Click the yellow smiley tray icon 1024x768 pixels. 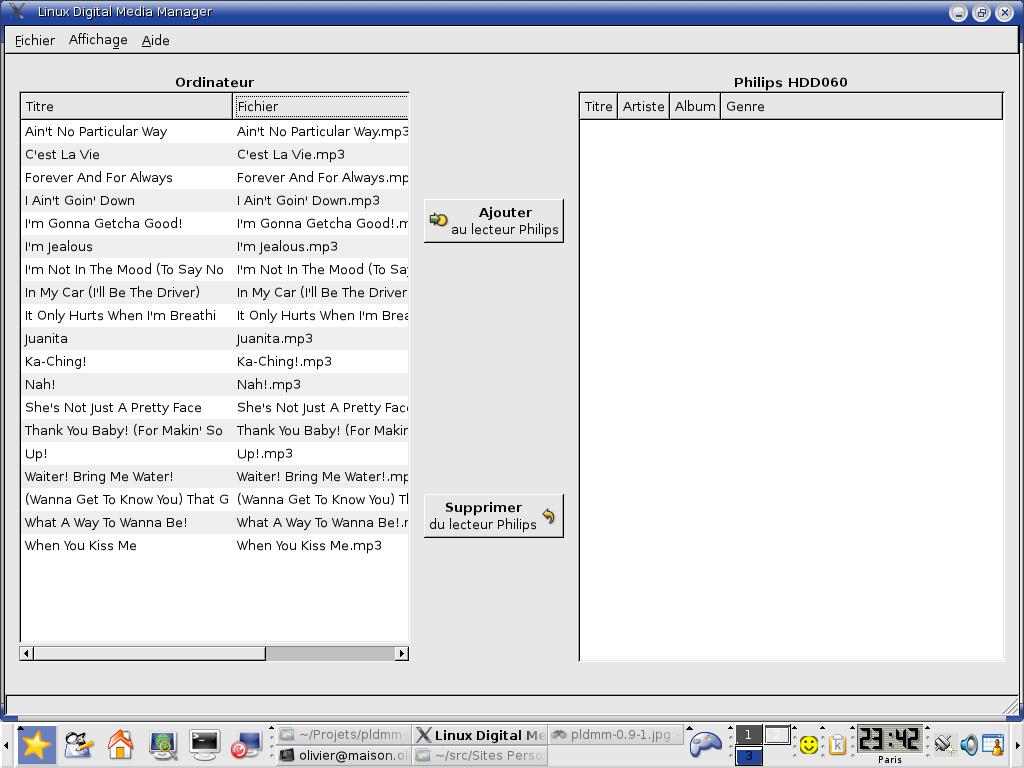809,744
